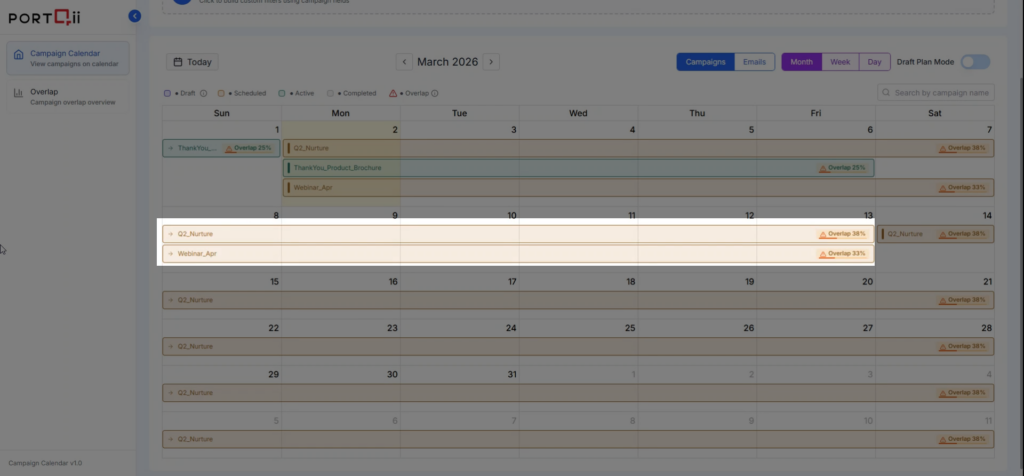Switch to the Emails tab
Viewport: 1024px width, 476px height.
755,62
